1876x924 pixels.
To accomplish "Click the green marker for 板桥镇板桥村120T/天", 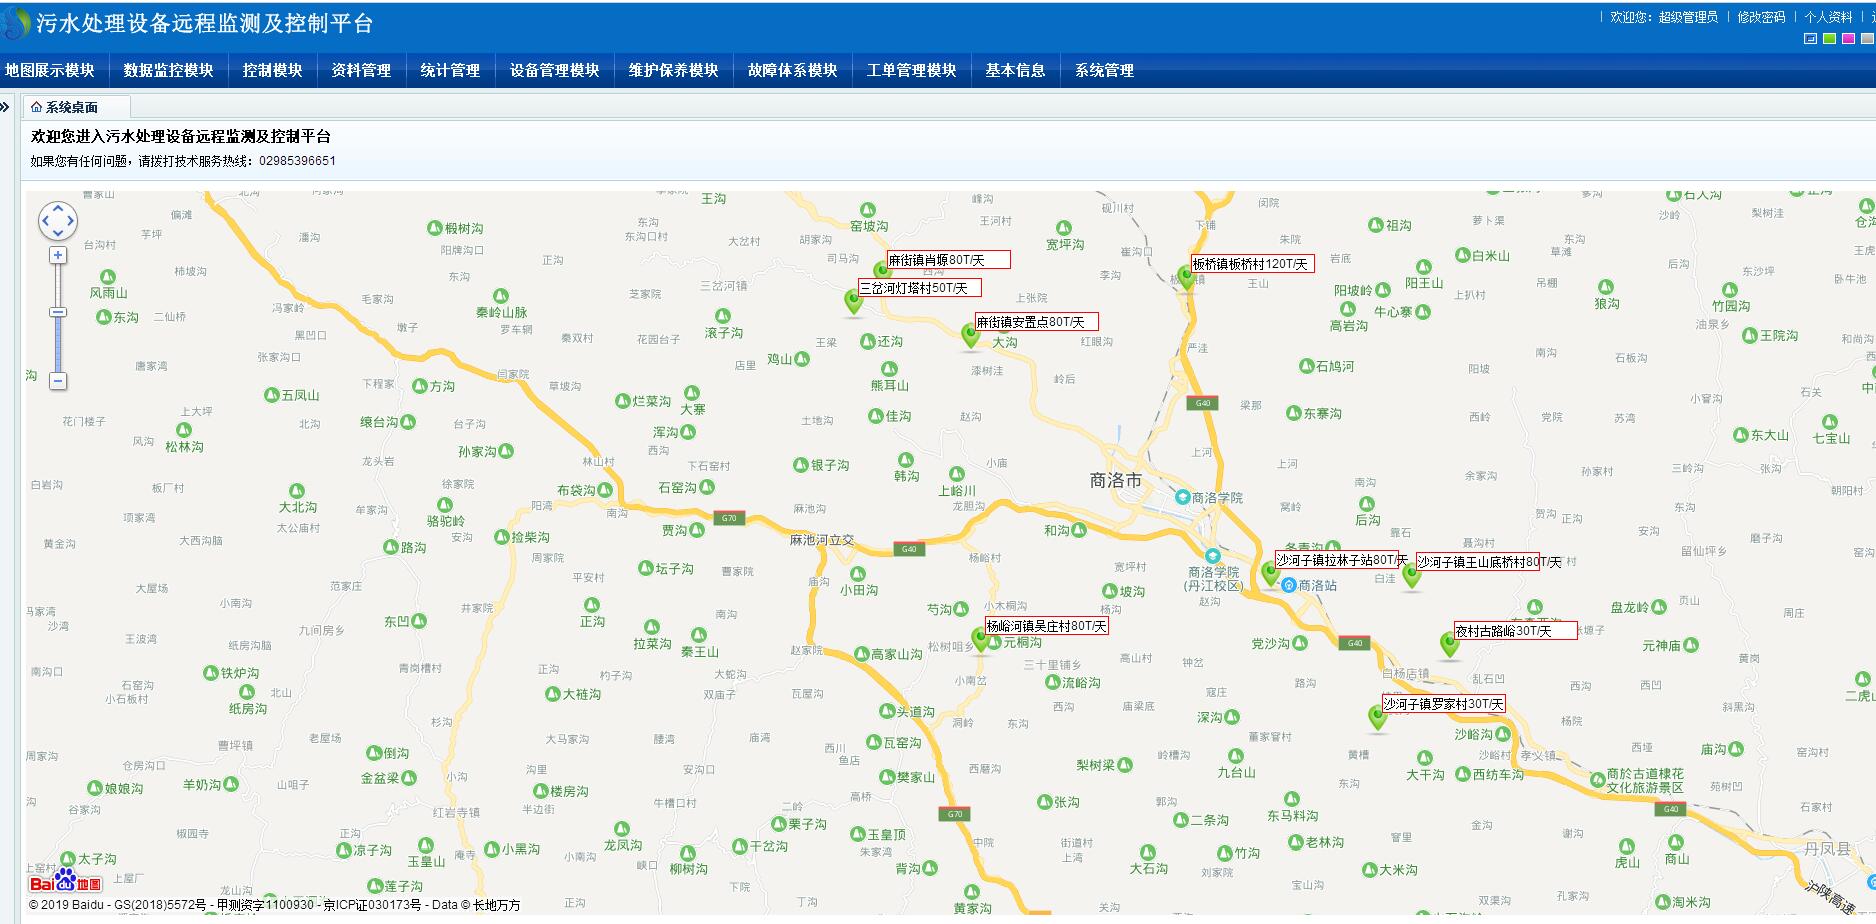I will (x=1187, y=277).
